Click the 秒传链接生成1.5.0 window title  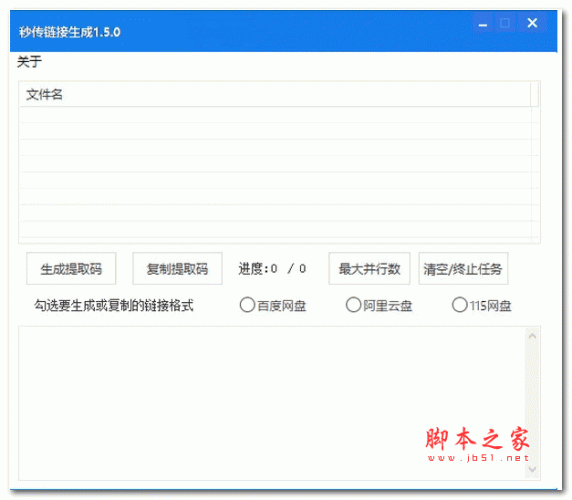tap(70, 32)
